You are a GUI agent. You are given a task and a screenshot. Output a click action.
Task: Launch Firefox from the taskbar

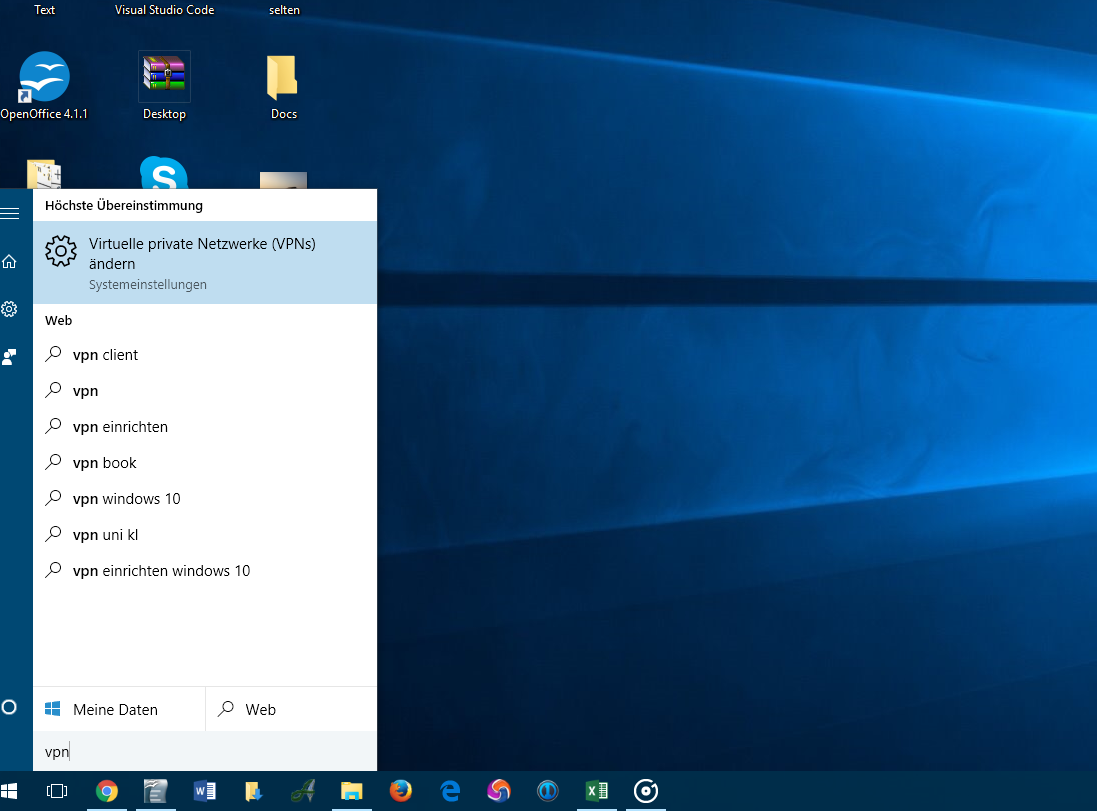[x=401, y=791]
